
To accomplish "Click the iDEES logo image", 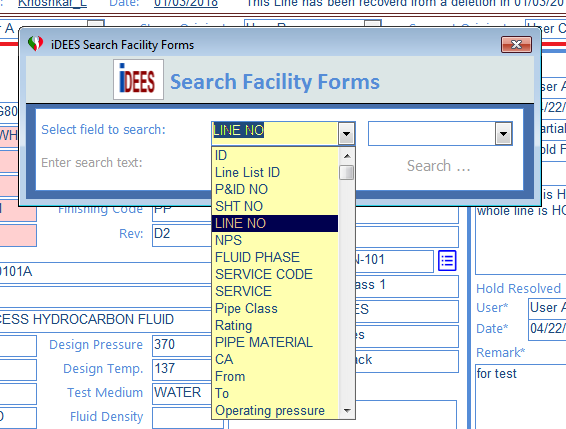I will 138,79.
